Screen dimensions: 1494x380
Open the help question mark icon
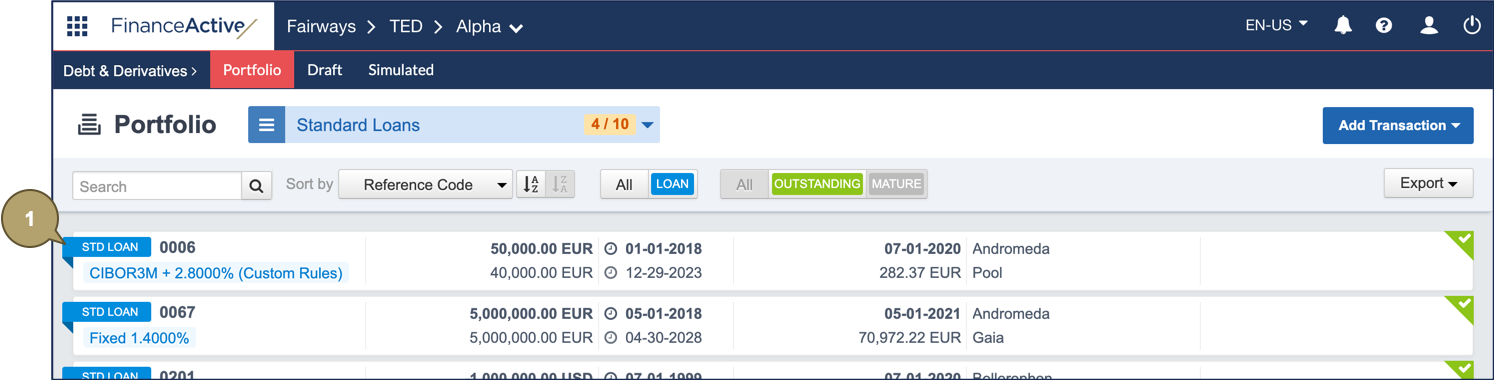pos(1384,26)
